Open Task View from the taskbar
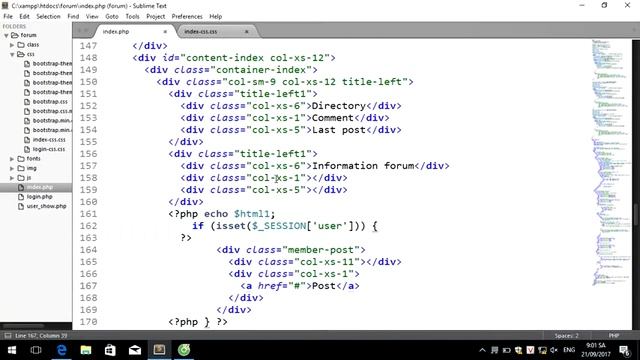Screen dimensions: 640x360 [x=36, y=350]
